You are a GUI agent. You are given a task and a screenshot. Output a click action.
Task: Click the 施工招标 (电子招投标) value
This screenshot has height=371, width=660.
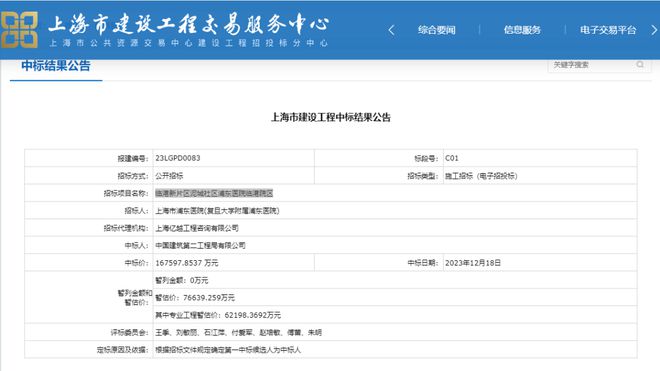pyautogui.click(x=481, y=176)
